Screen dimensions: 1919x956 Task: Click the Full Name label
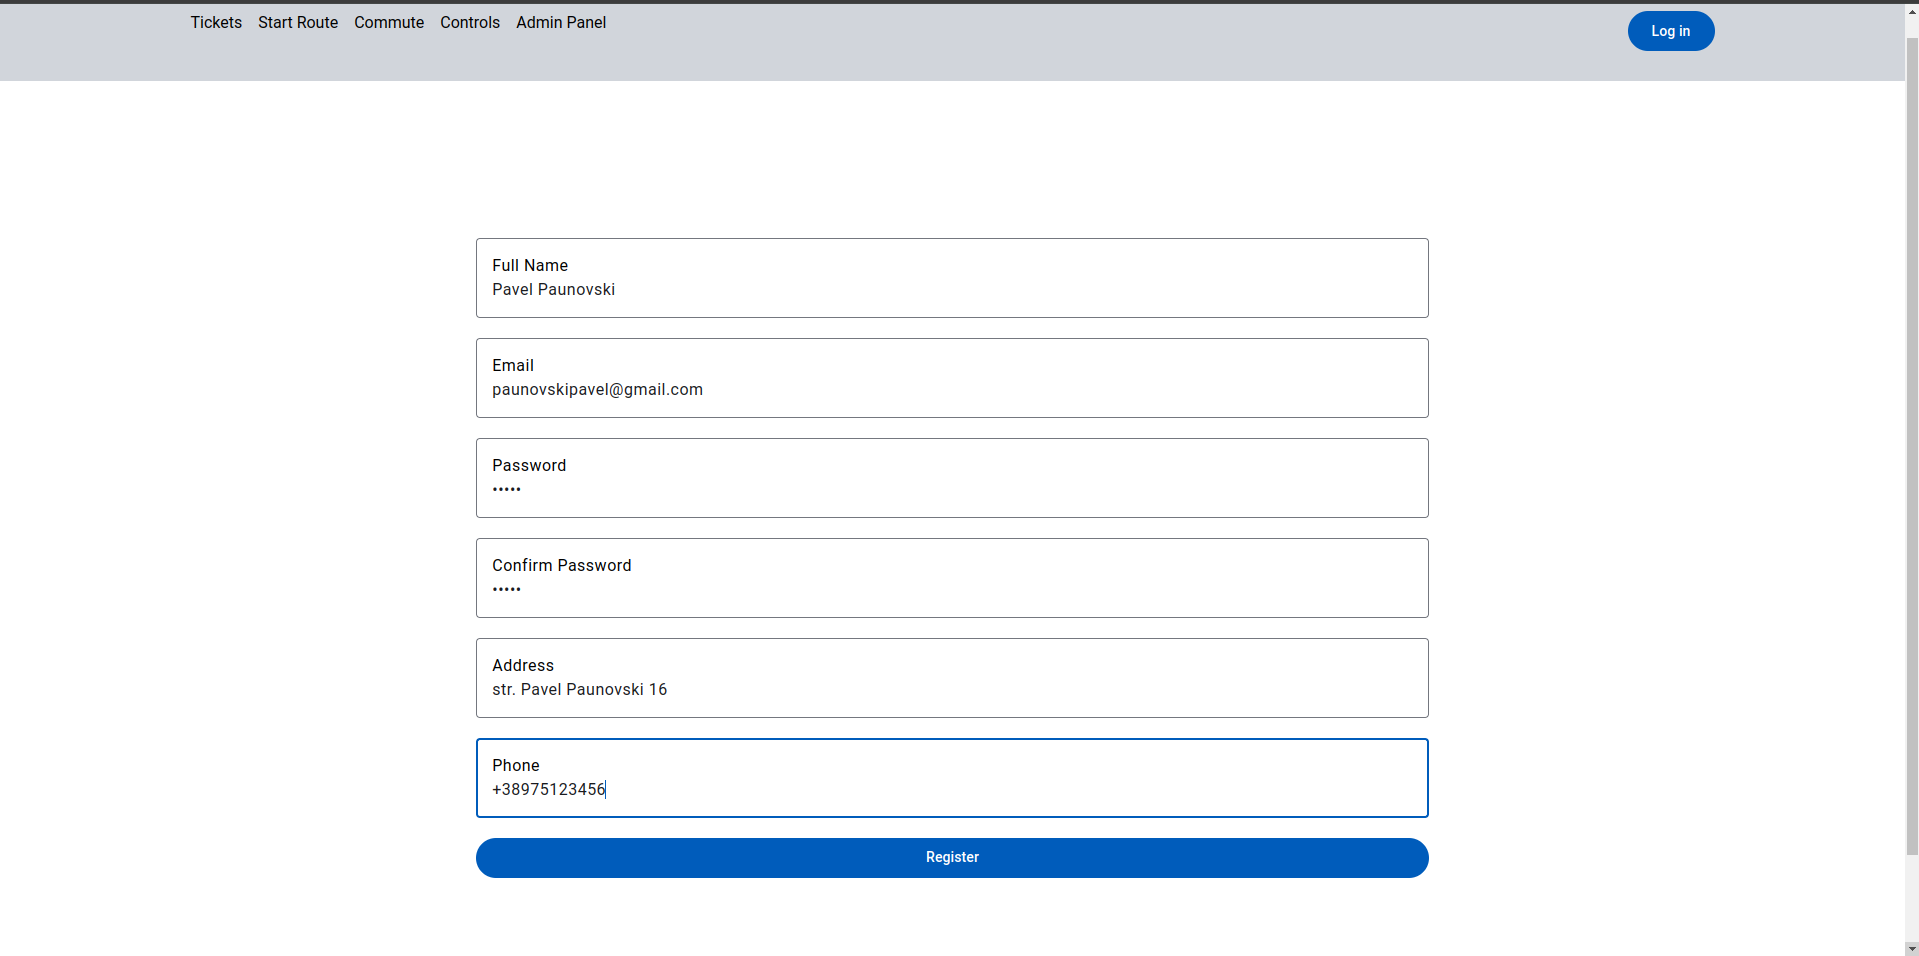529,265
